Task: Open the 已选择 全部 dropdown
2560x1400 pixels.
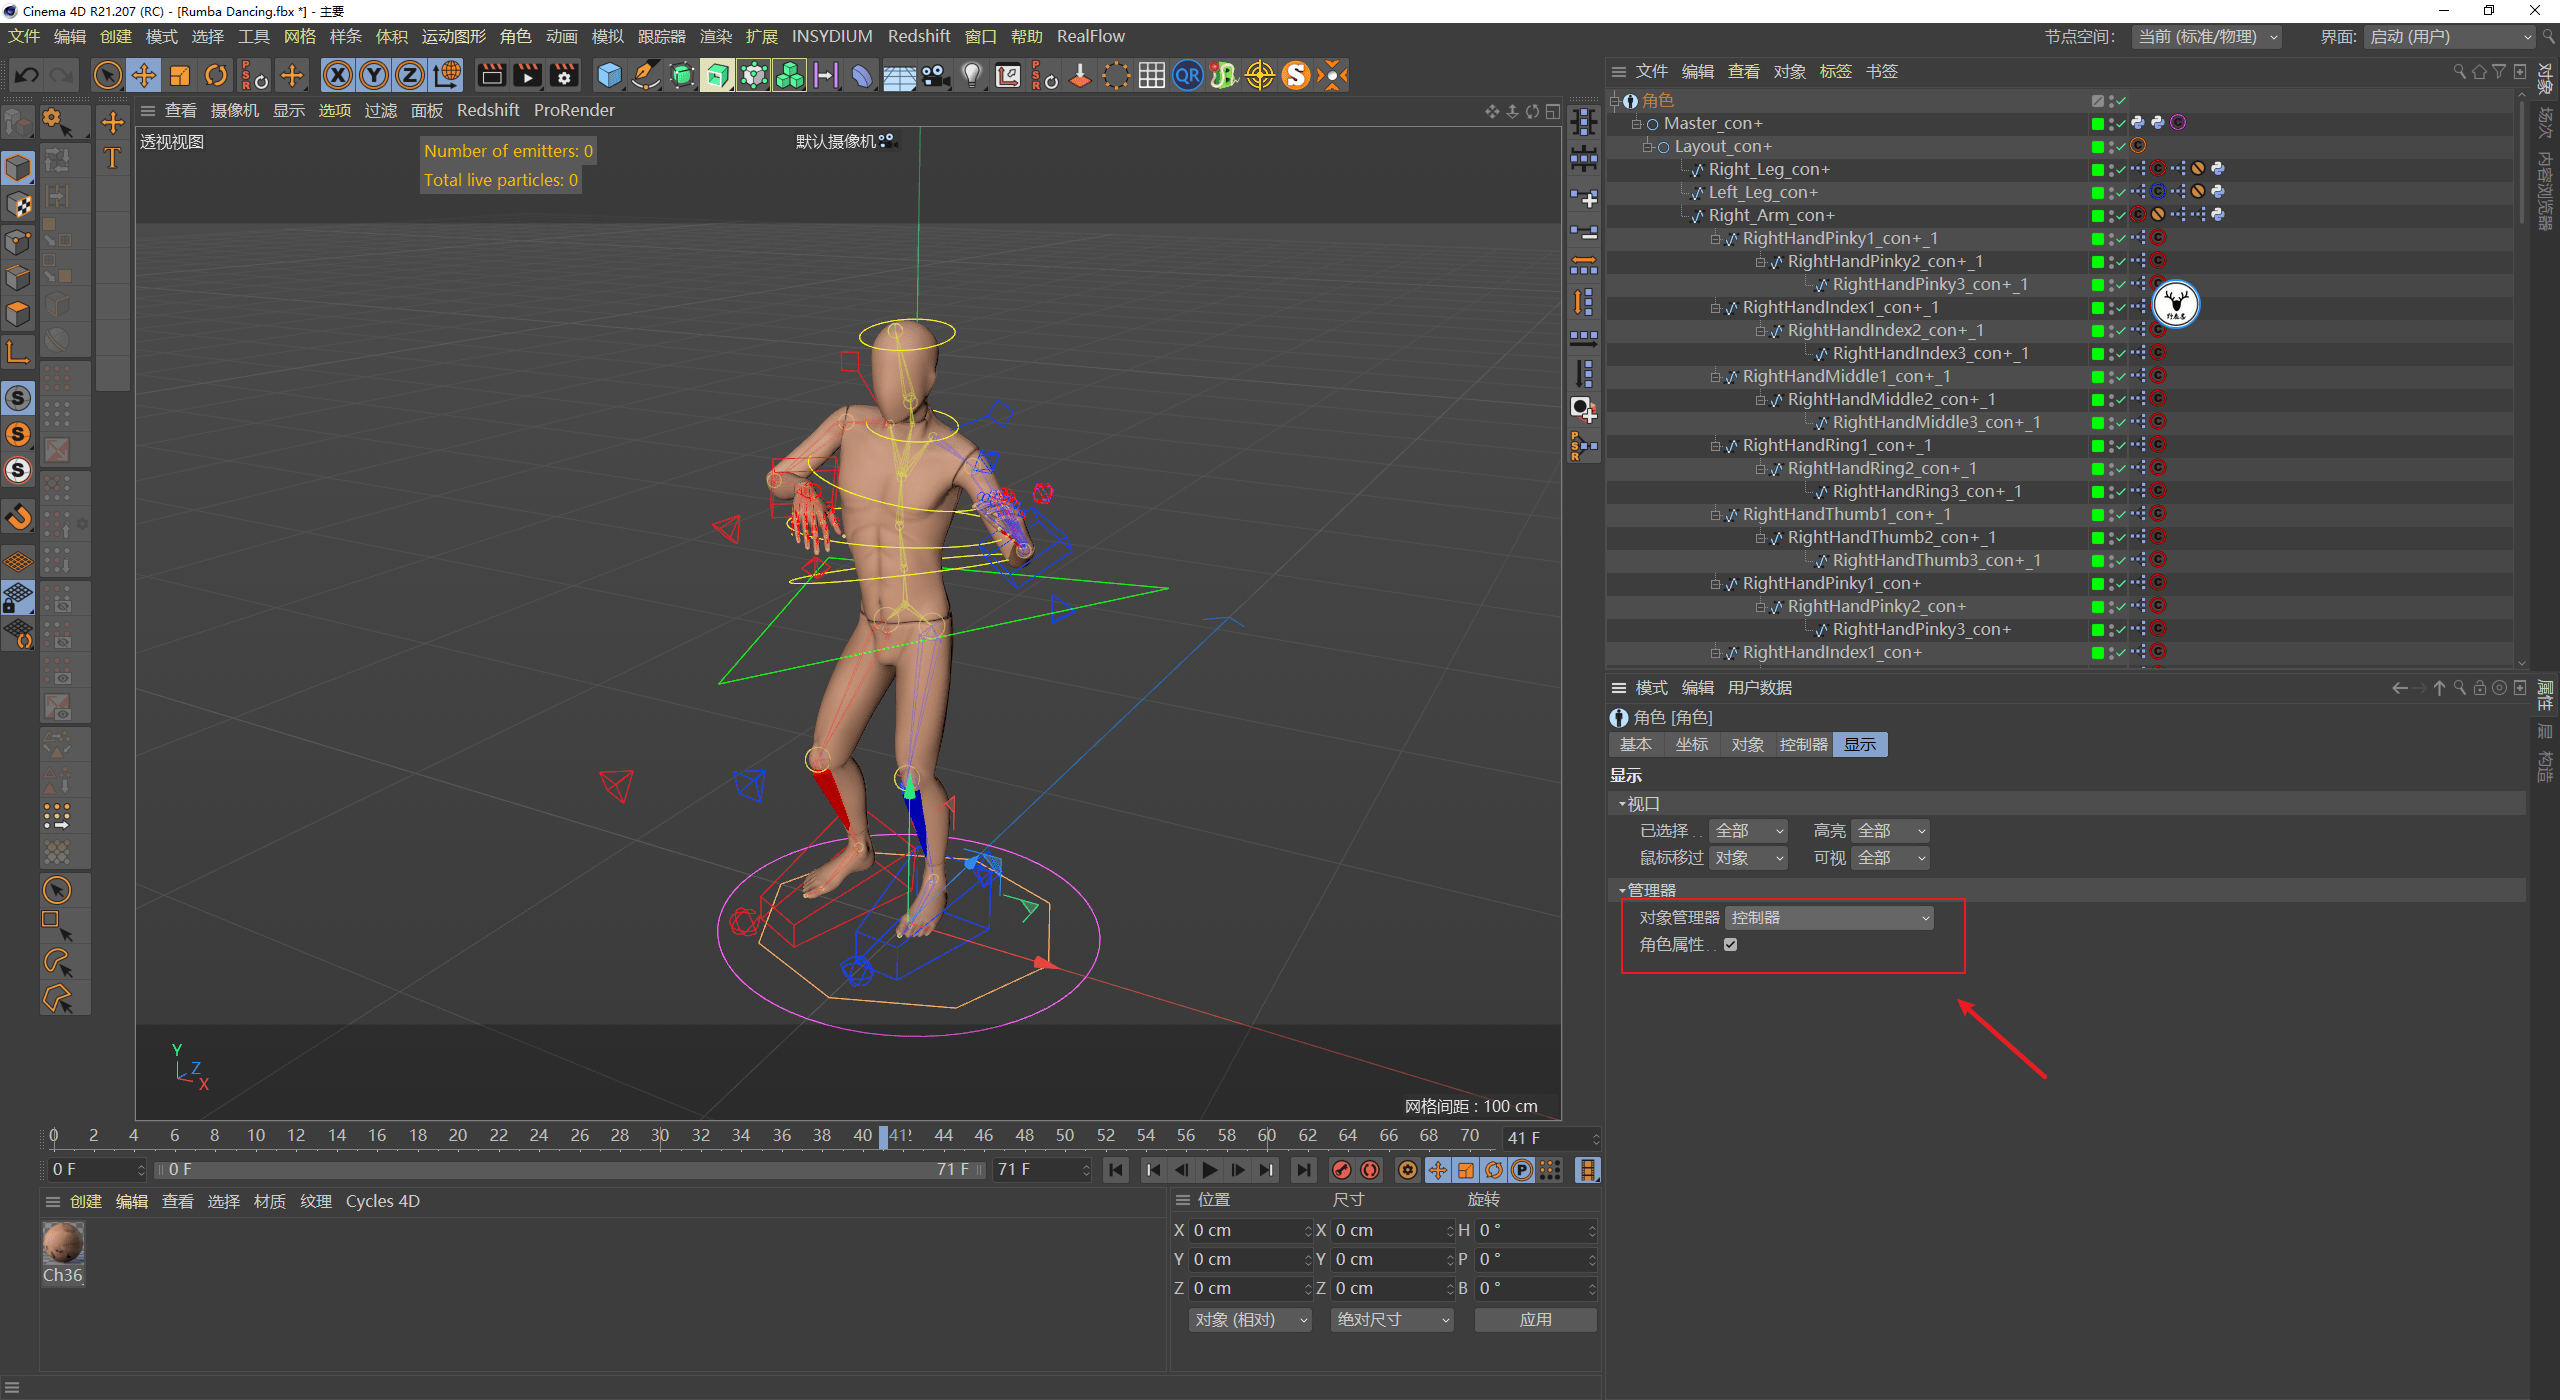Action: [x=1747, y=830]
